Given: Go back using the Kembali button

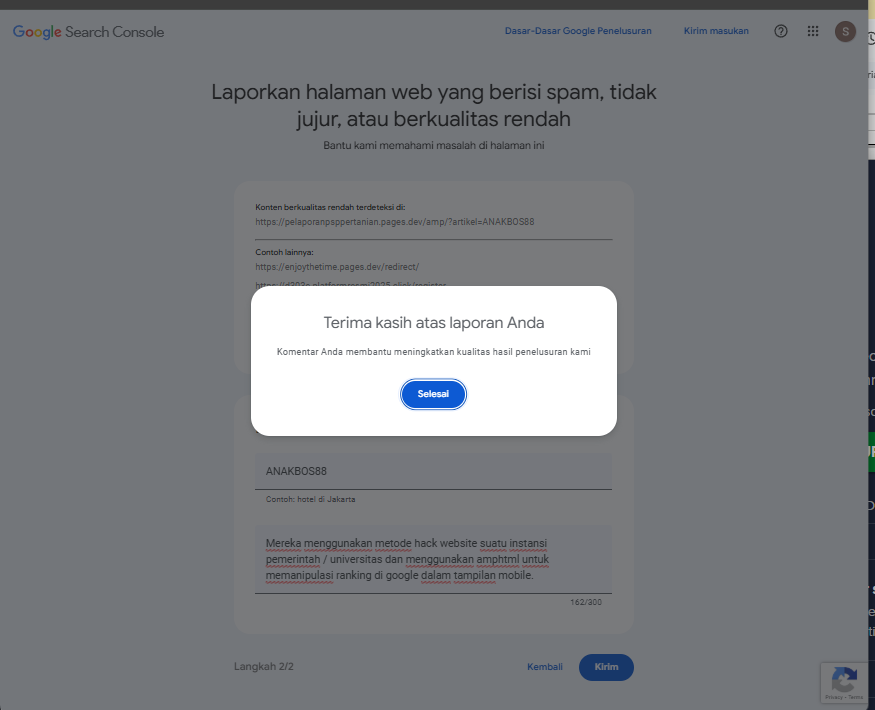Looking at the screenshot, I should 545,667.
